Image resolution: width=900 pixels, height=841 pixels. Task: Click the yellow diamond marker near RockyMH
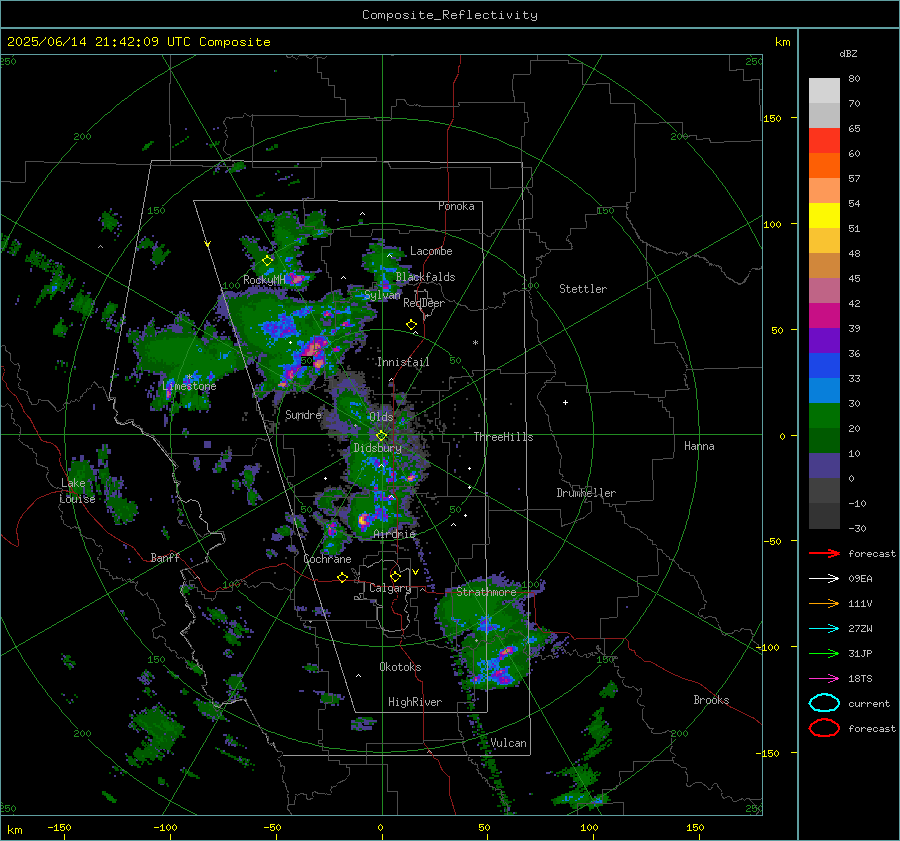[x=267, y=261]
